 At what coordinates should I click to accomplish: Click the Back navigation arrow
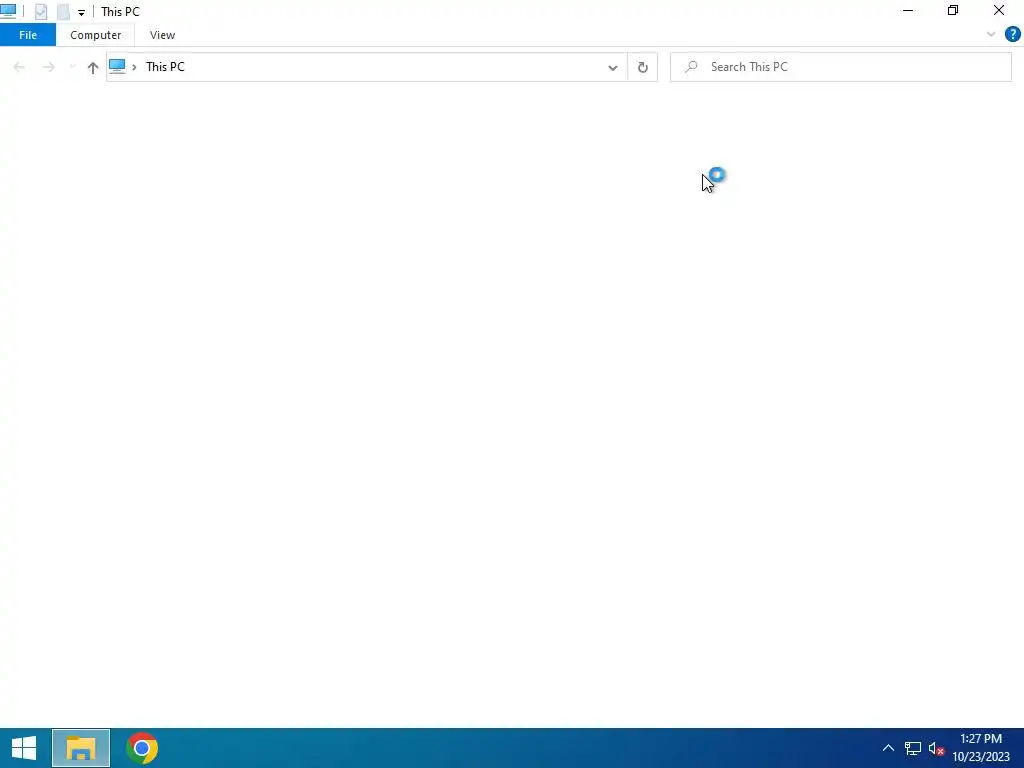(19, 67)
